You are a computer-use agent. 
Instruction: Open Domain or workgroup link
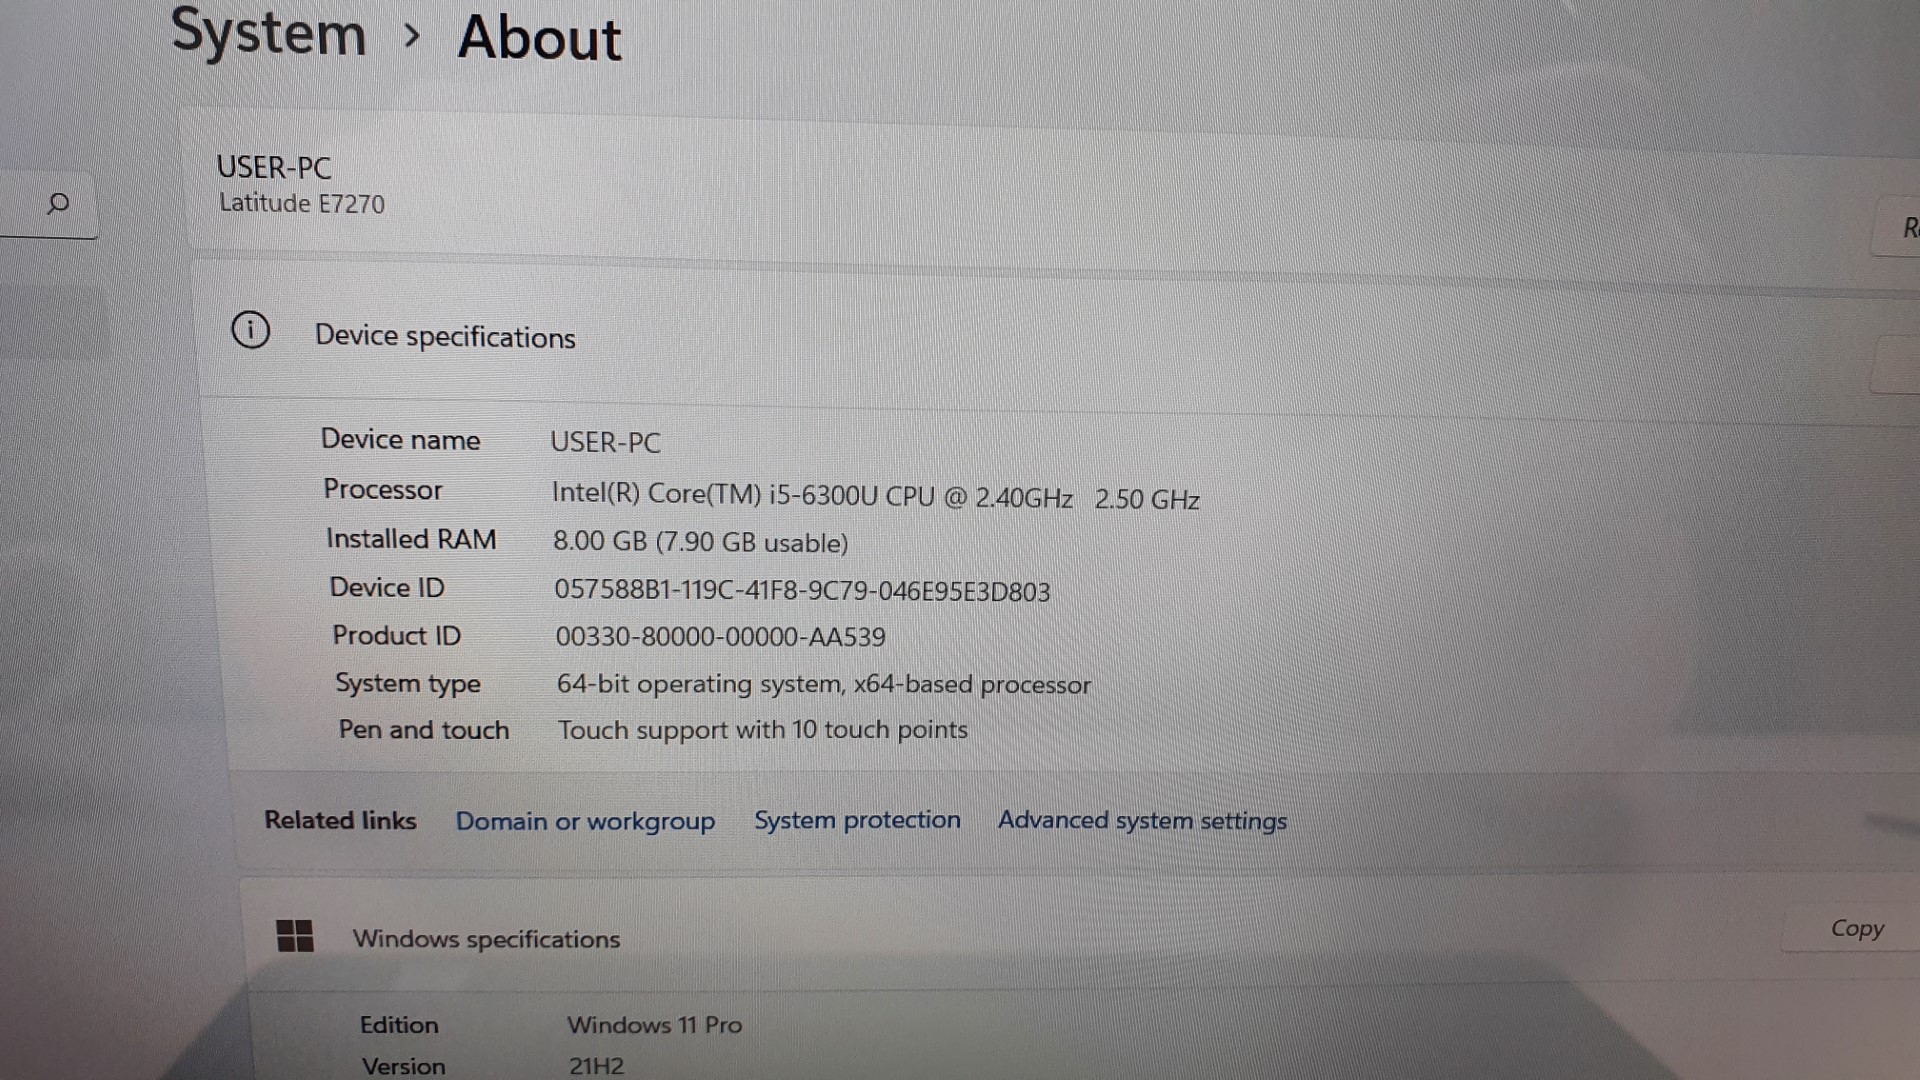[x=585, y=821]
